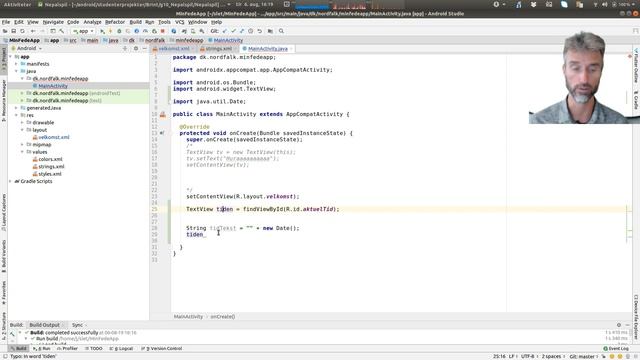The height and width of the screenshot is (360, 640).
Task: Select the Sync tab in Build panel
Action: coord(77,325)
